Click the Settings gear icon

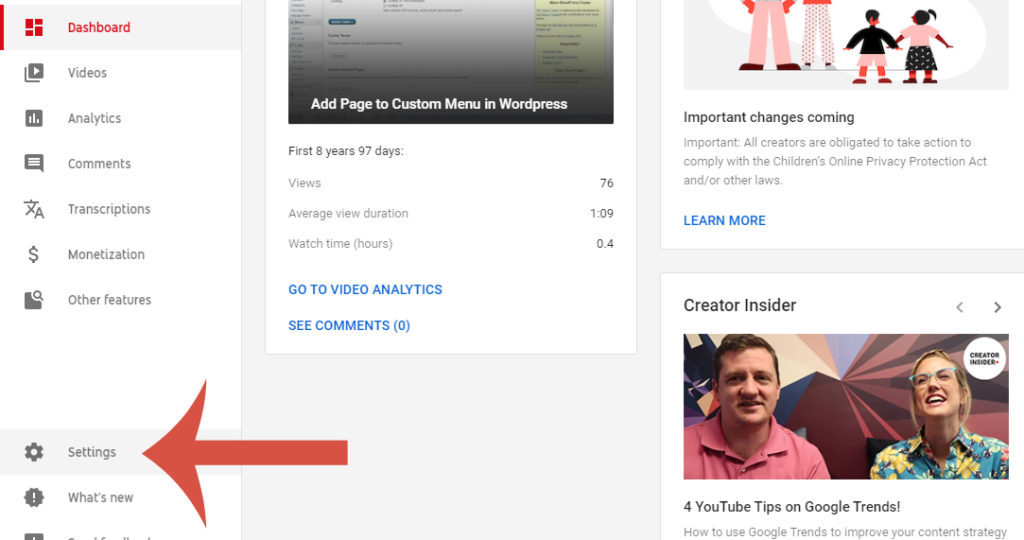tap(34, 452)
